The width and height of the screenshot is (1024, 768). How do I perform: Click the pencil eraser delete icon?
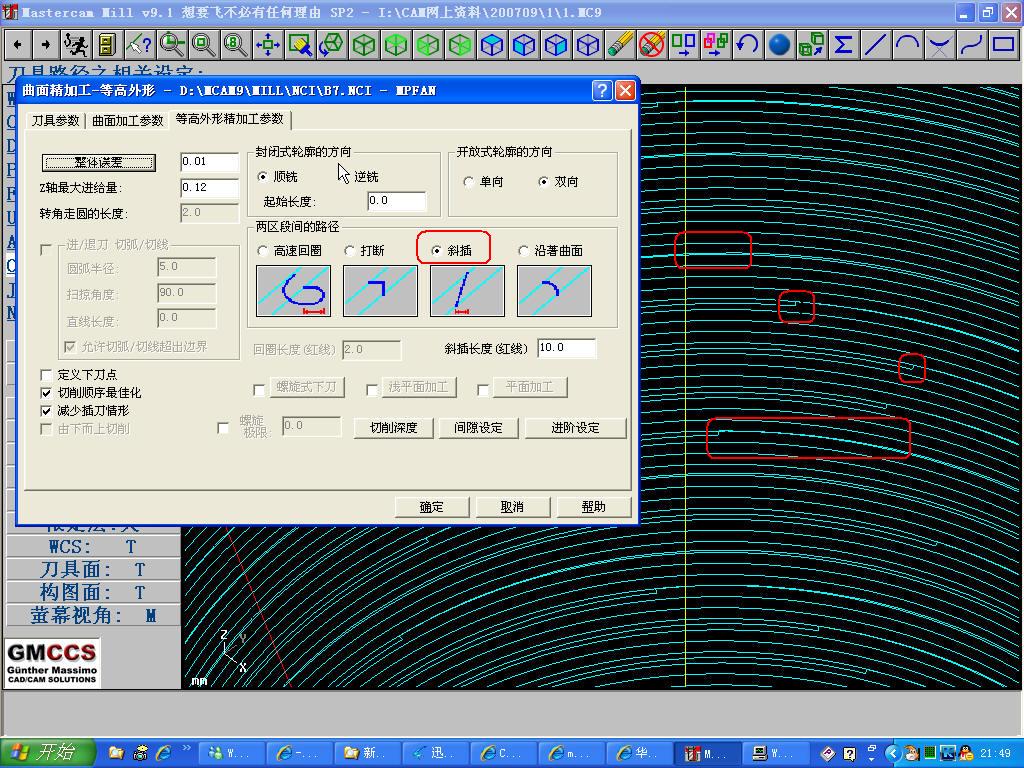tap(620, 44)
